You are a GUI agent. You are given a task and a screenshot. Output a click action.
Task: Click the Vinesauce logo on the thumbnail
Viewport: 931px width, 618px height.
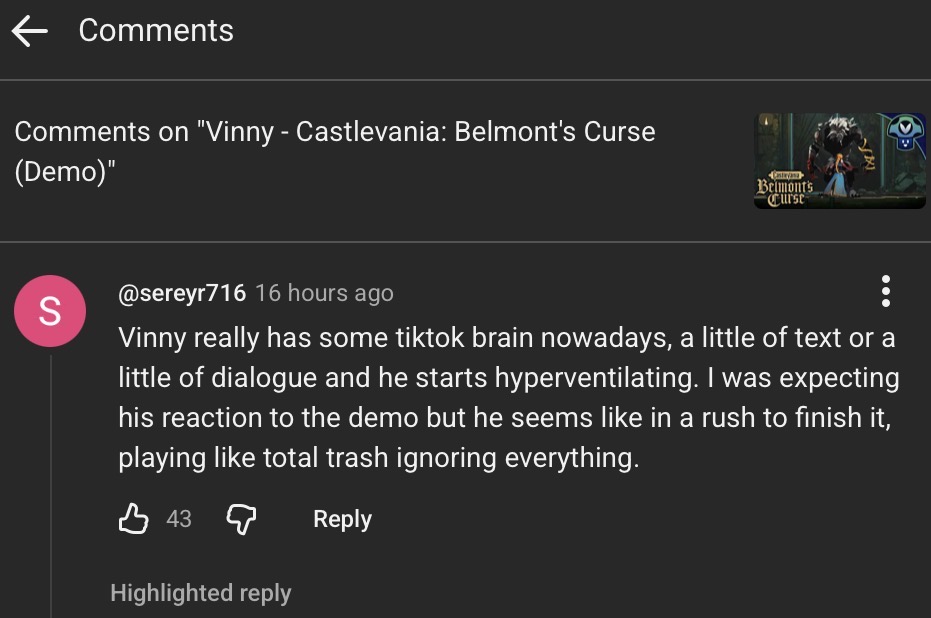tap(904, 133)
